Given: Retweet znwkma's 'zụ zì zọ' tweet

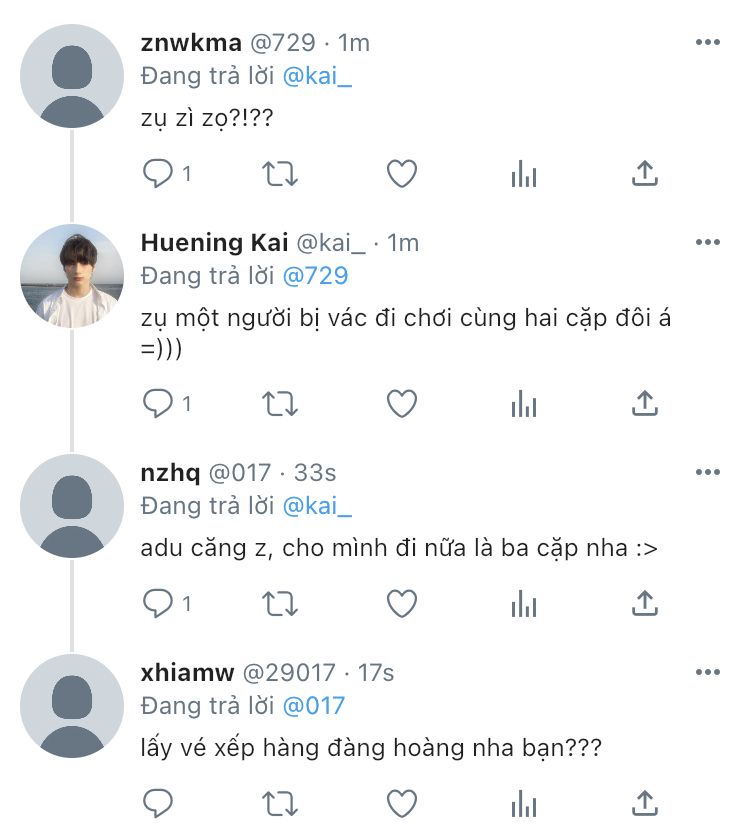Looking at the screenshot, I should pyautogui.click(x=279, y=175).
